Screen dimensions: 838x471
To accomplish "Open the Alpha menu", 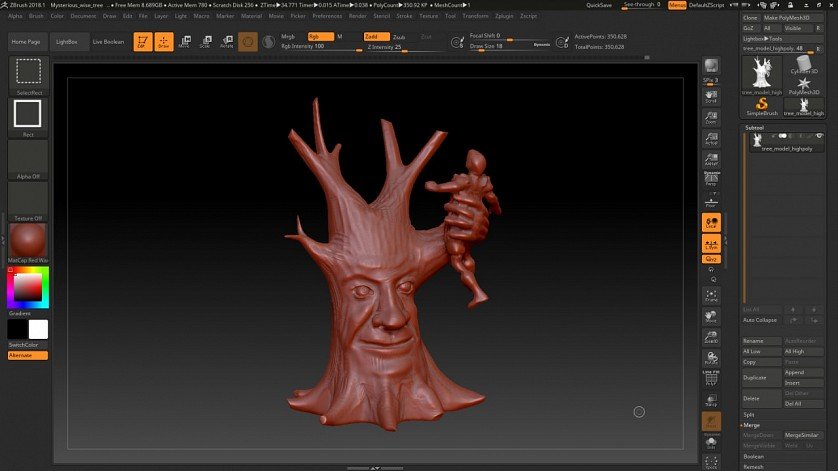I will [x=15, y=16].
